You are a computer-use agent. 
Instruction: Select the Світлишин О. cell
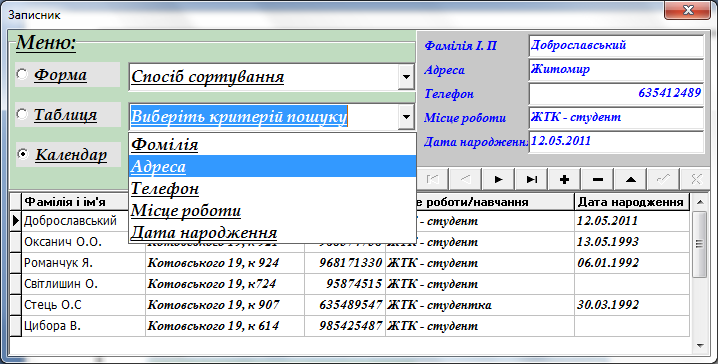click(83, 284)
